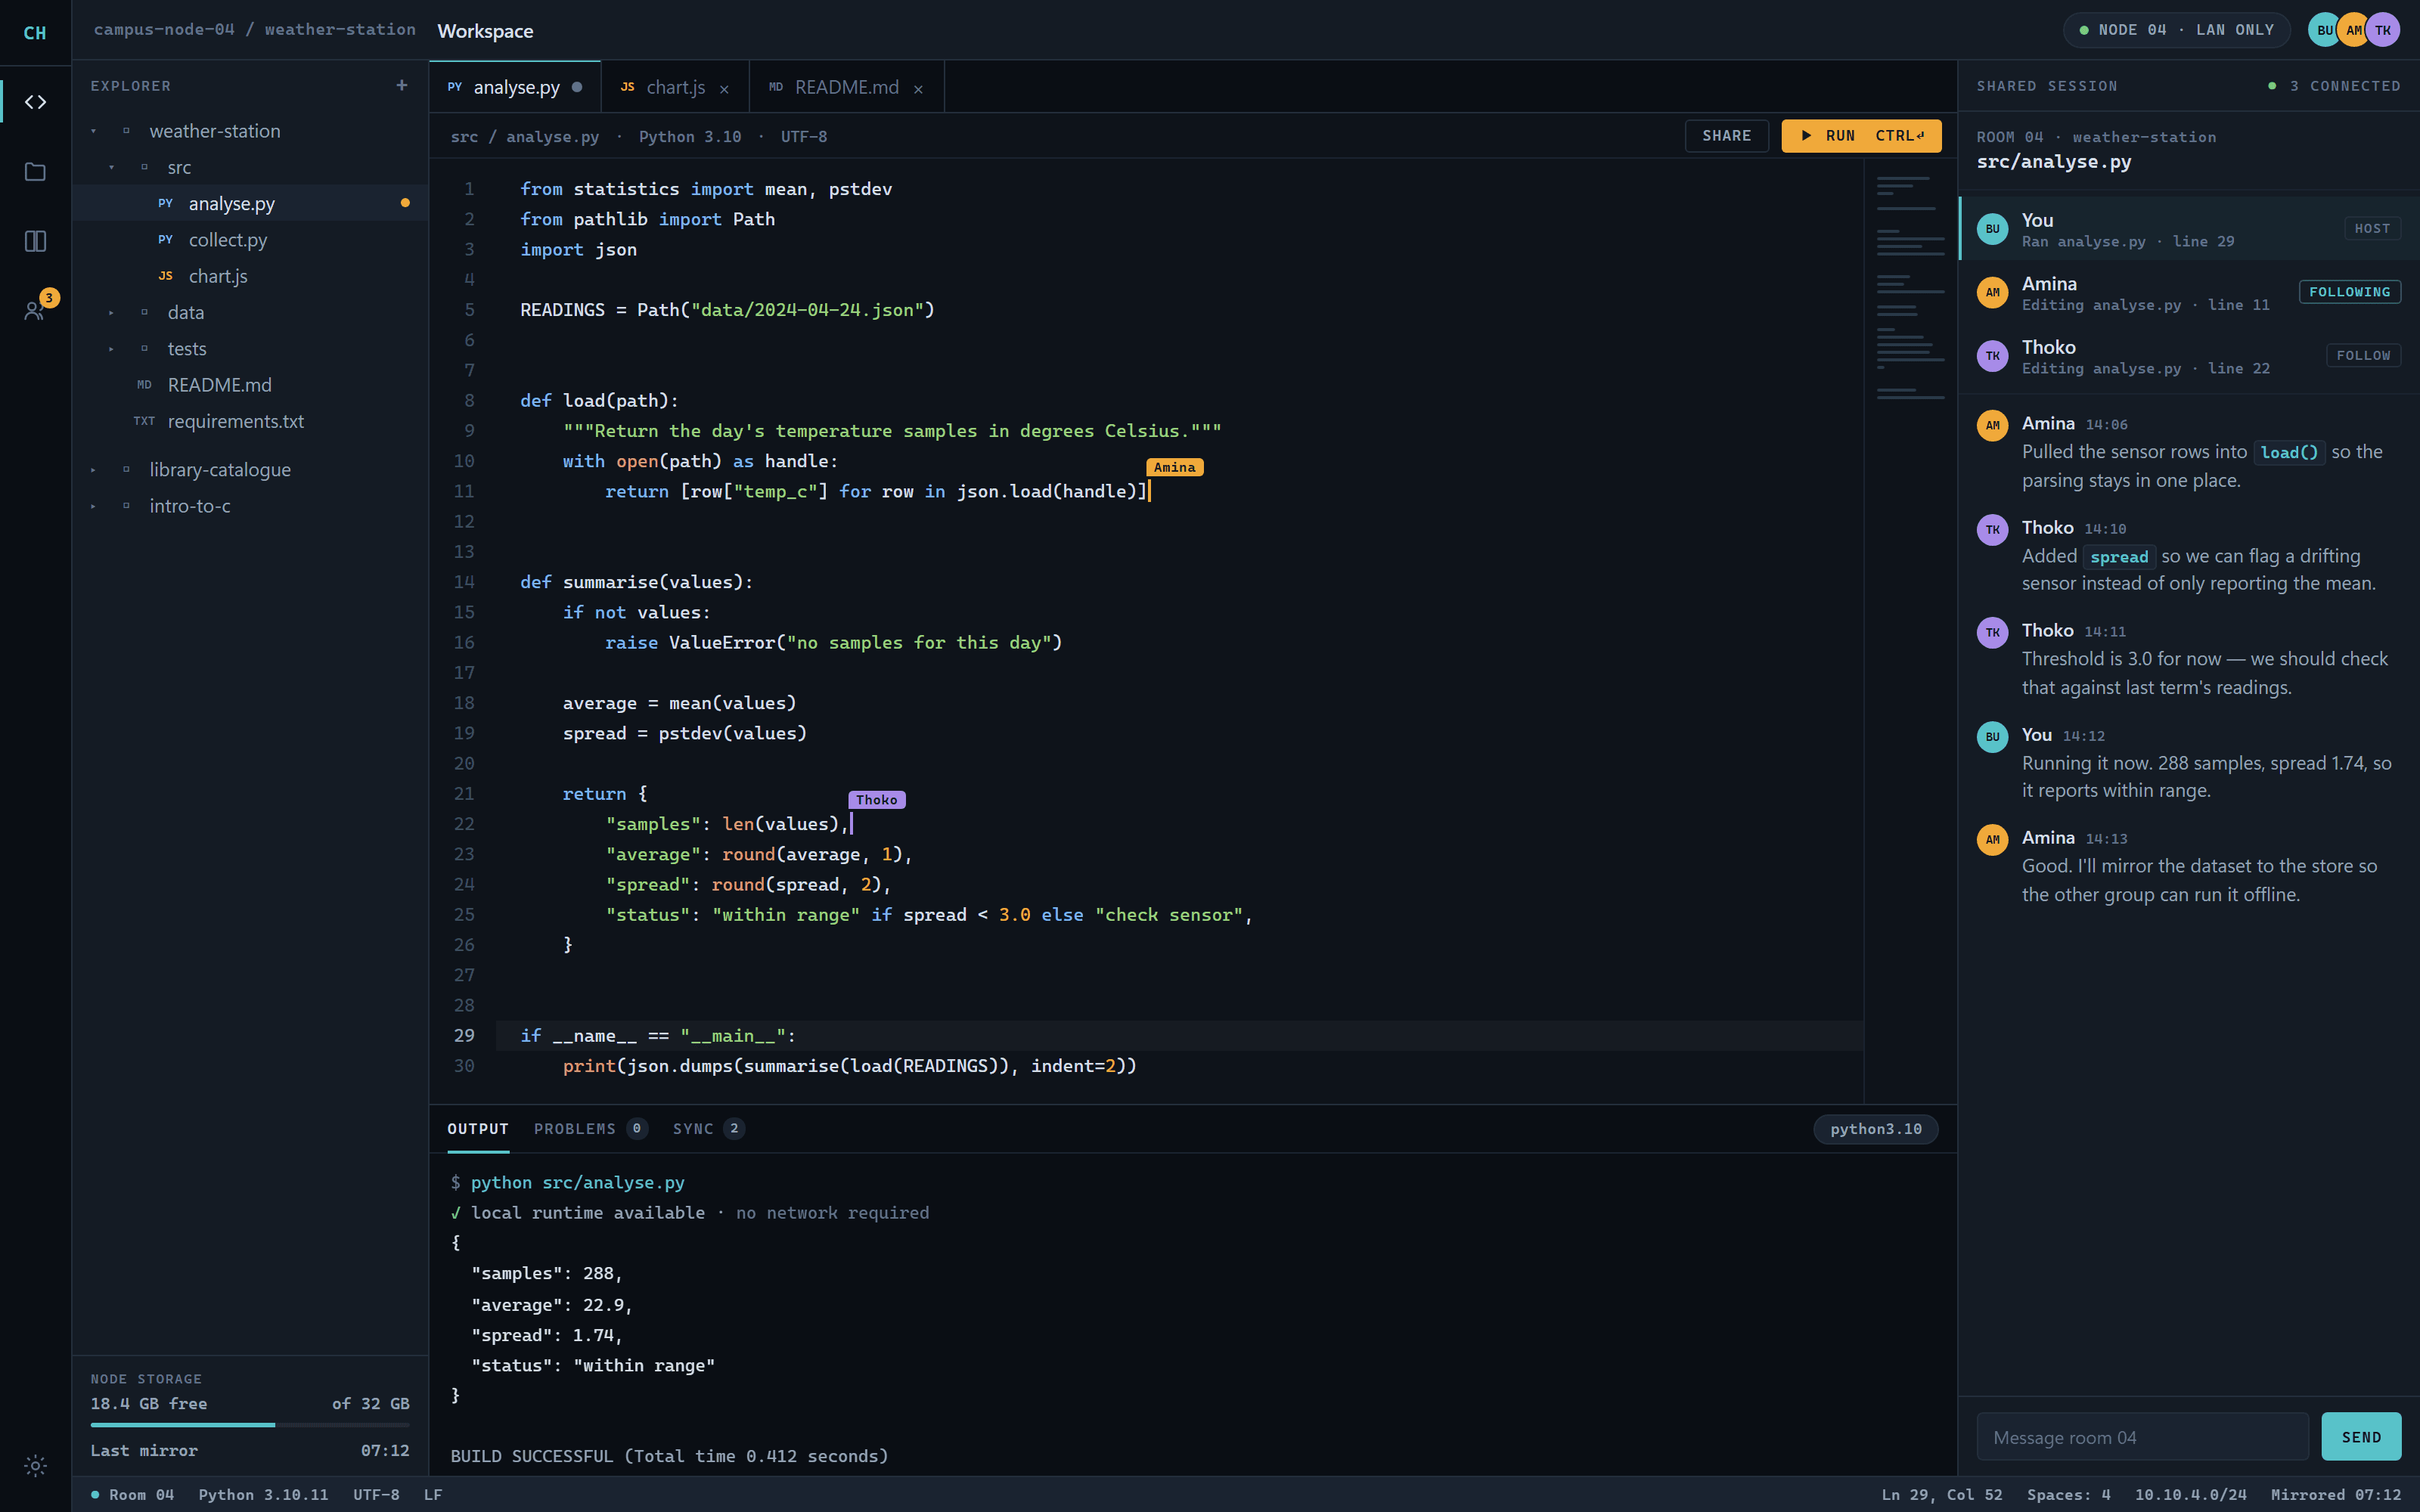Click the Thoko cursor label in the editor
2420x1512 pixels.
point(877,800)
